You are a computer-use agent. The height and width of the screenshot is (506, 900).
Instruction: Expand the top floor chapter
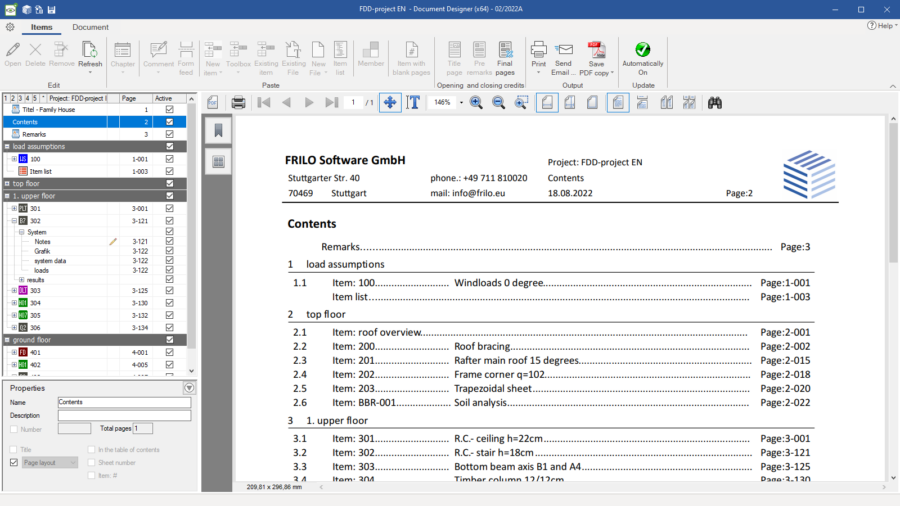tap(7, 184)
